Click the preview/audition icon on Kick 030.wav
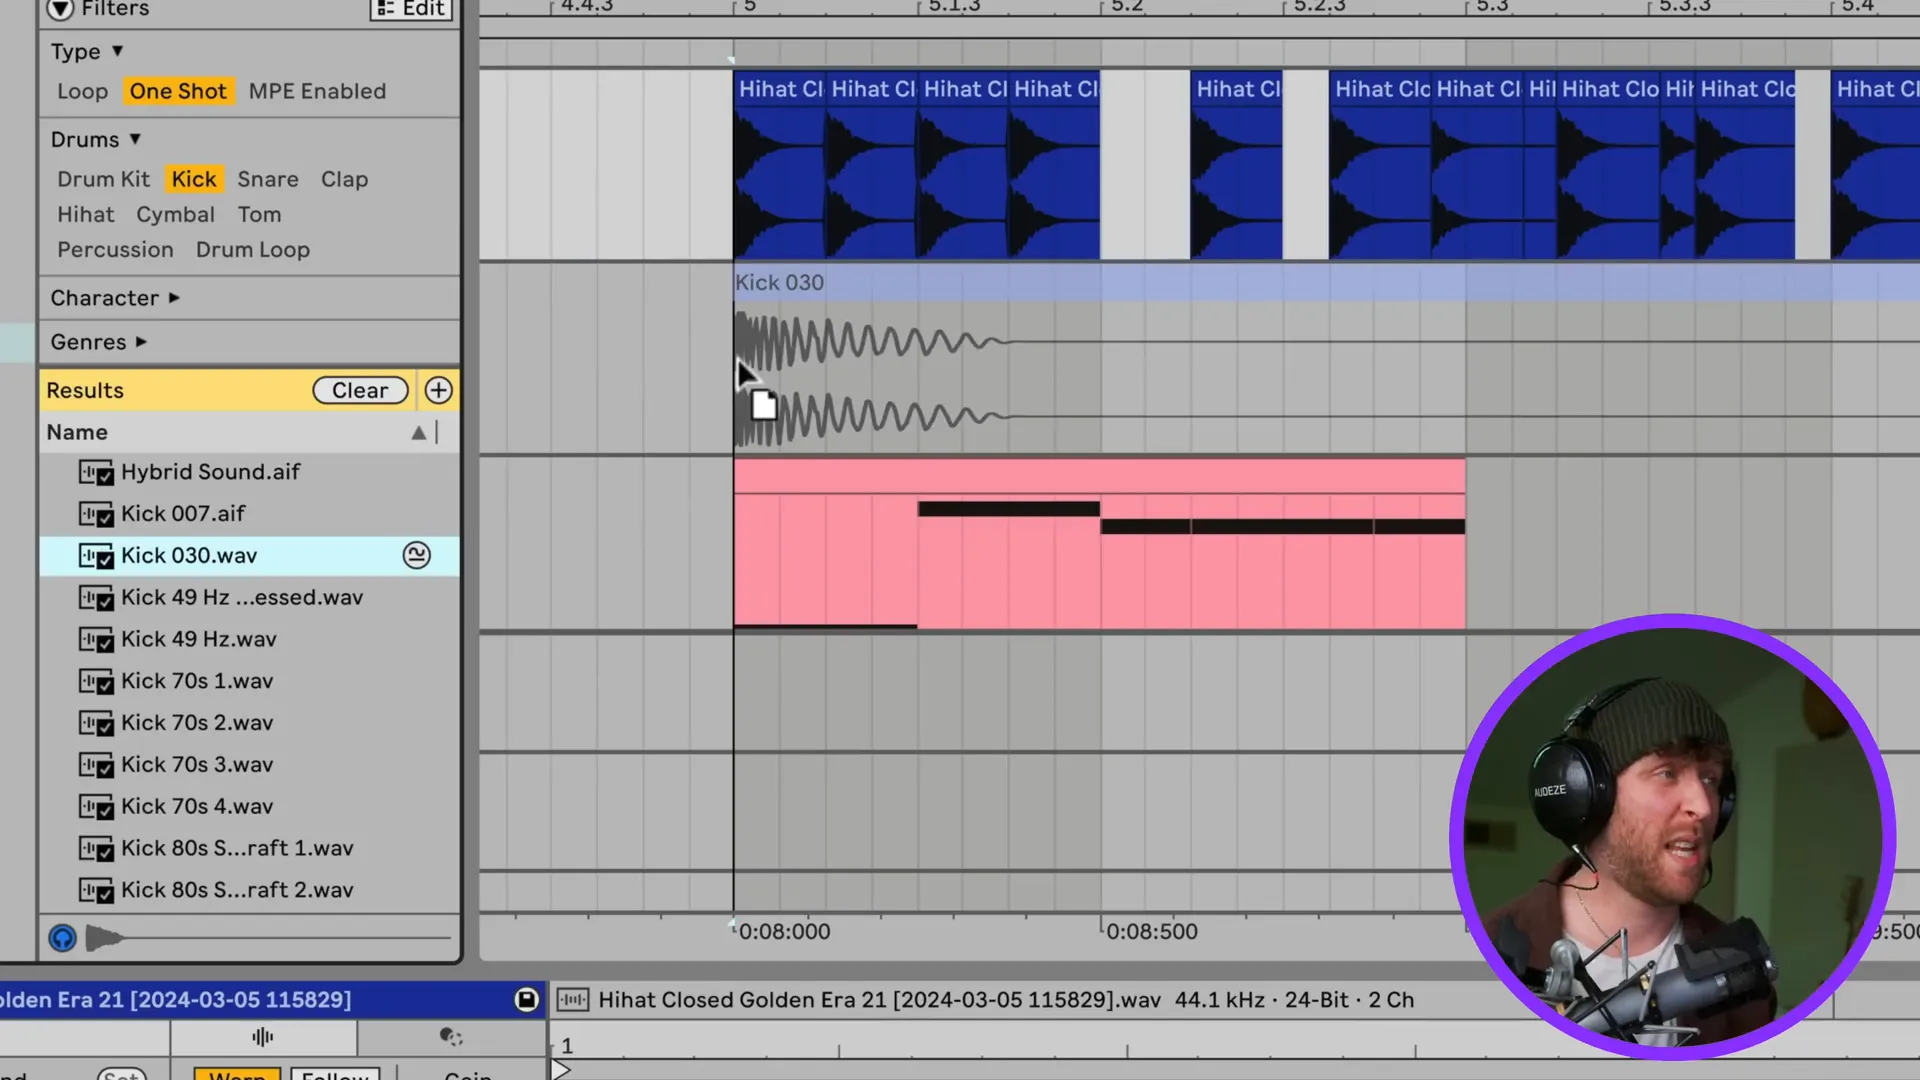Screen dimensions: 1920x1080 coord(418,554)
